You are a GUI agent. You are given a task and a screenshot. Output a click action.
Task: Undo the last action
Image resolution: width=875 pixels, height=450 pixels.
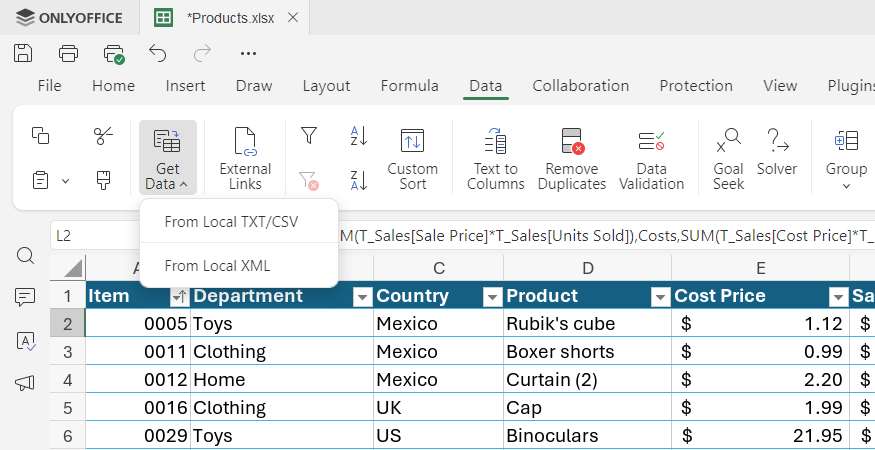(x=158, y=53)
